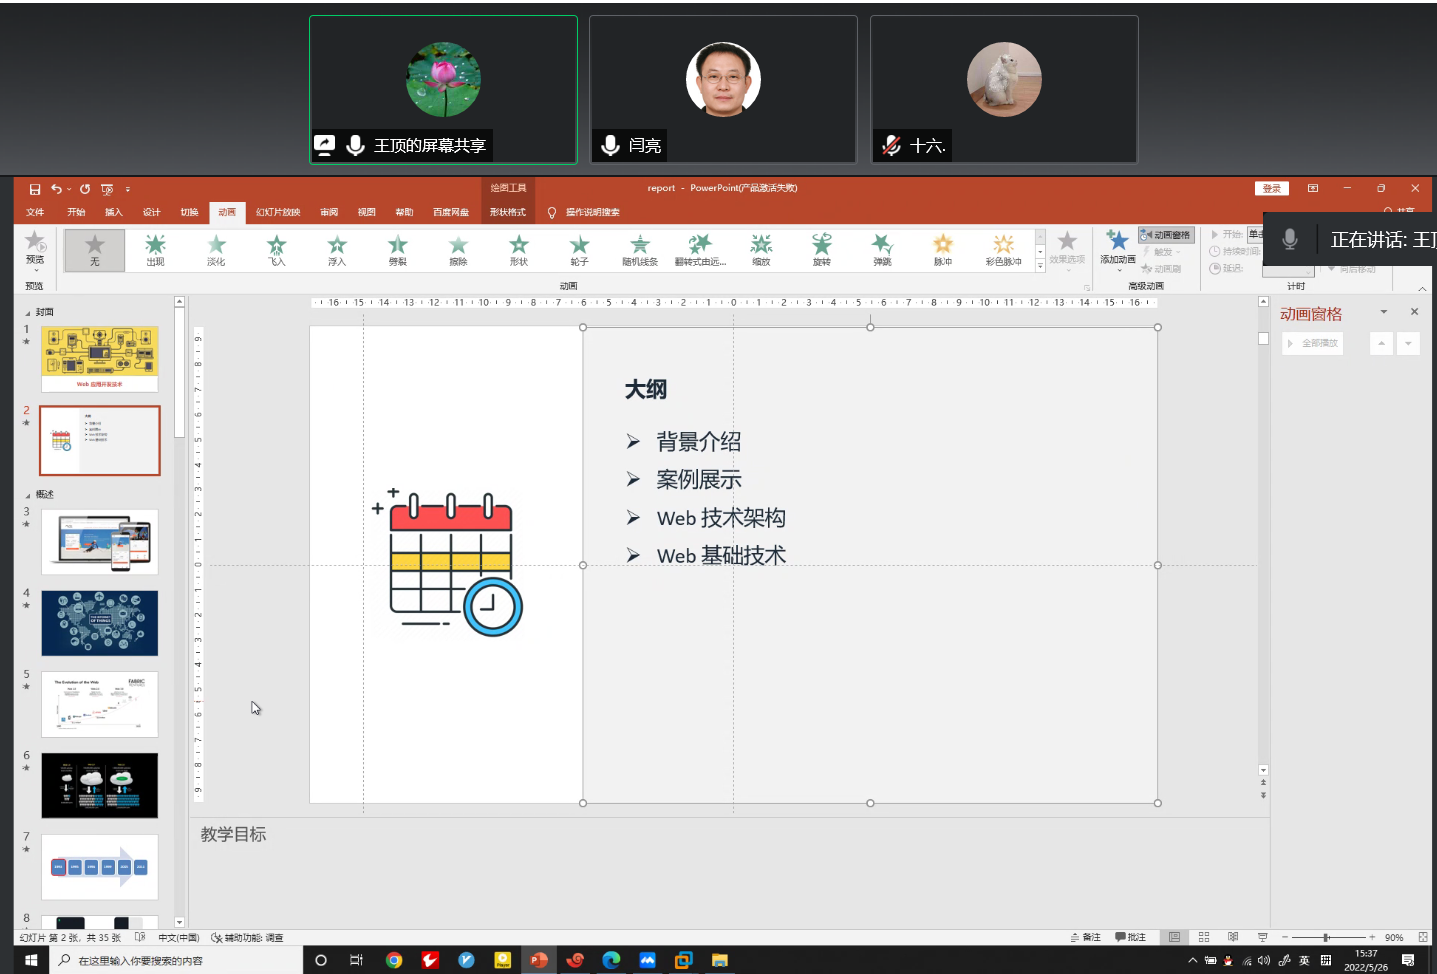Viewport: 1437px width, 974px height.
Task: Toggle the 动画窗格 animation pane button
Action: click(x=1167, y=235)
